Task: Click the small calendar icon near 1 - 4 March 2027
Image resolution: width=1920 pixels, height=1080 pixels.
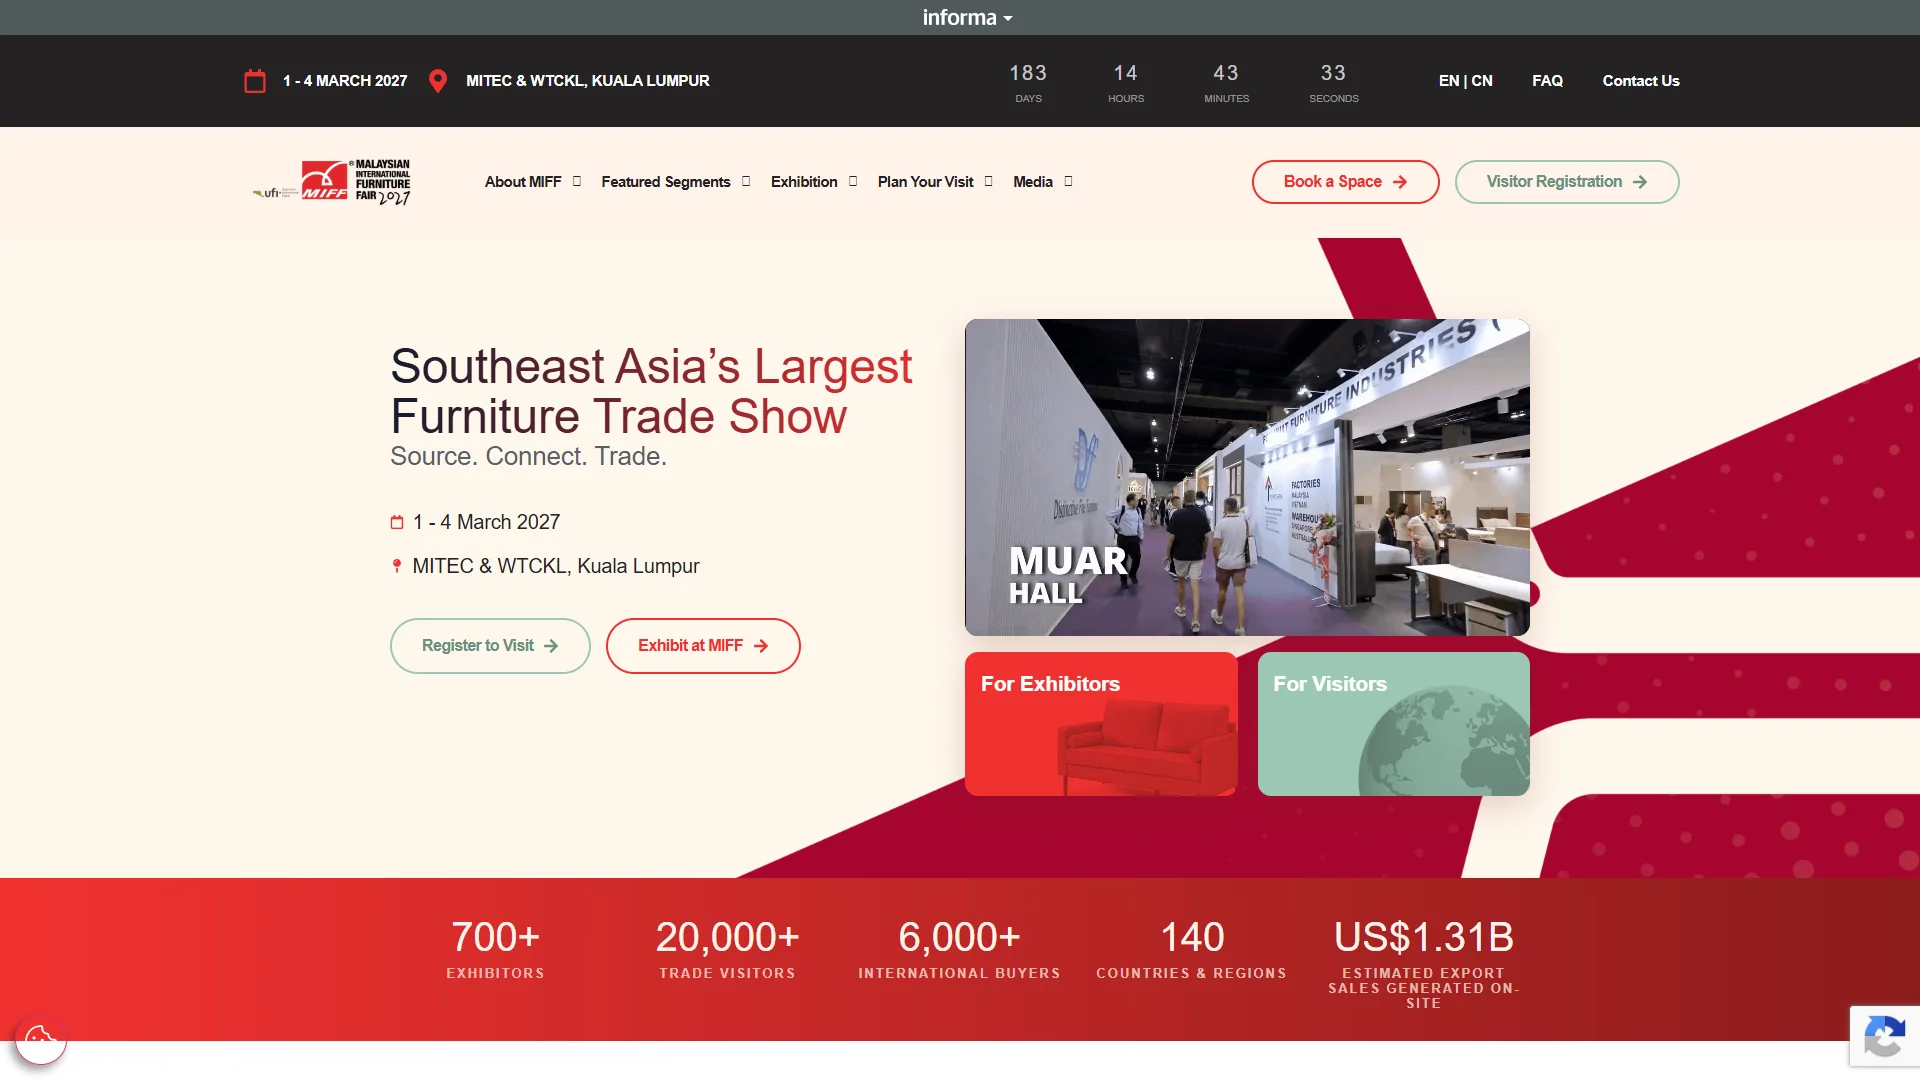Action: pos(397,522)
